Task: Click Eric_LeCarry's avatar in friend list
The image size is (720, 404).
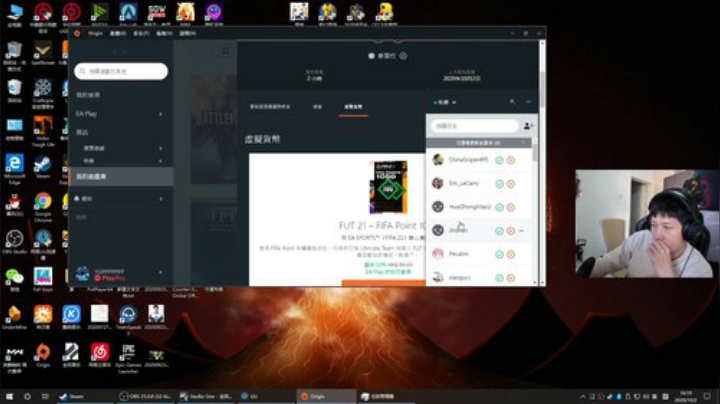Action: [438, 183]
